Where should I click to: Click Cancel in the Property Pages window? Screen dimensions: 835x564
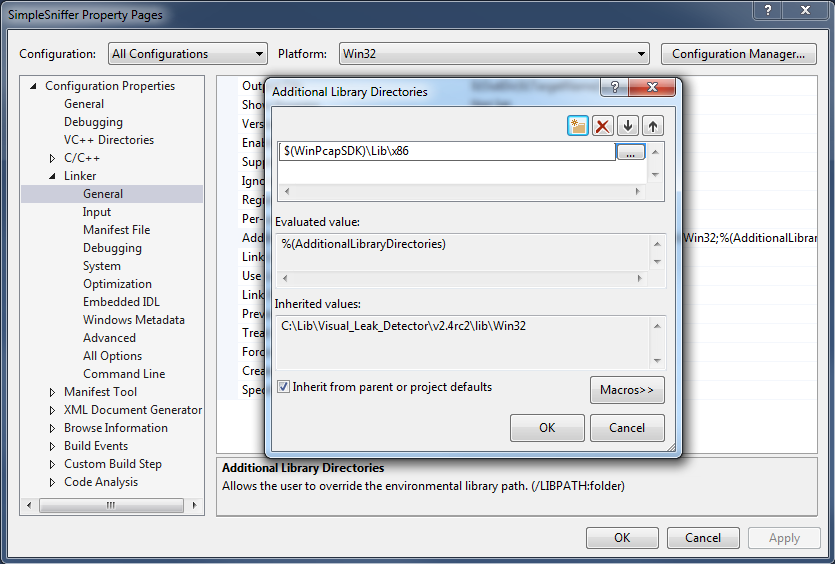[x=703, y=538]
